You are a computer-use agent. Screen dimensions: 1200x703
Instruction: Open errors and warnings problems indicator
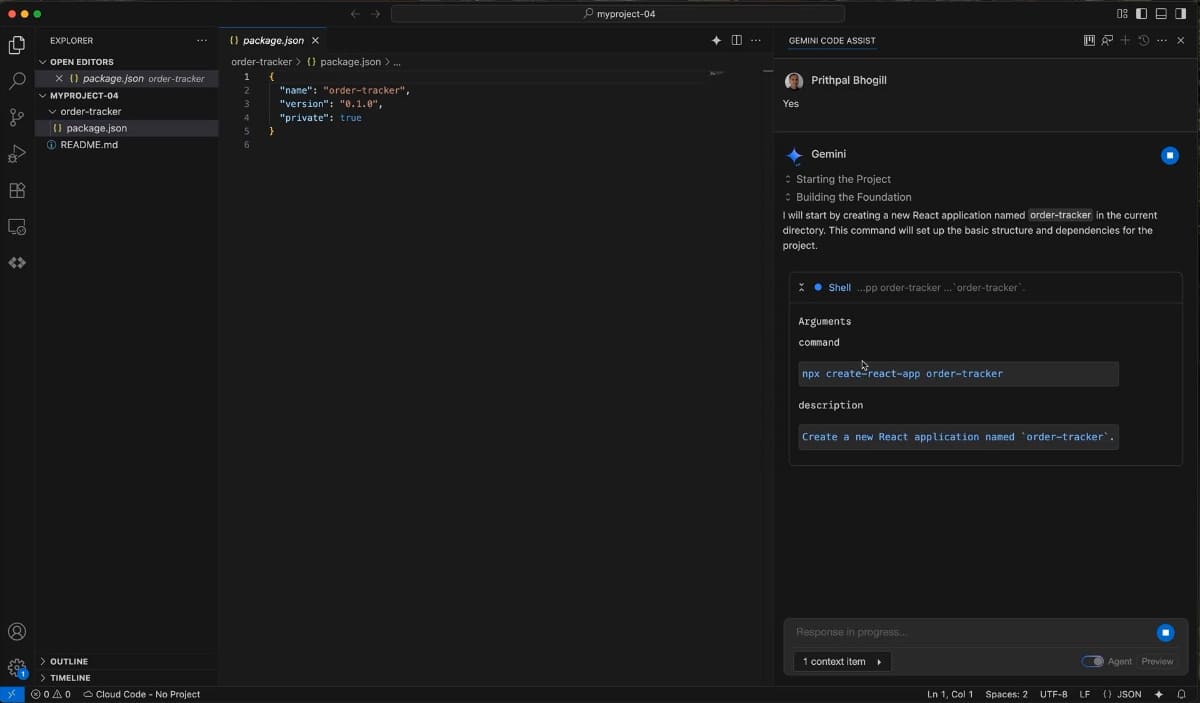pos(51,694)
